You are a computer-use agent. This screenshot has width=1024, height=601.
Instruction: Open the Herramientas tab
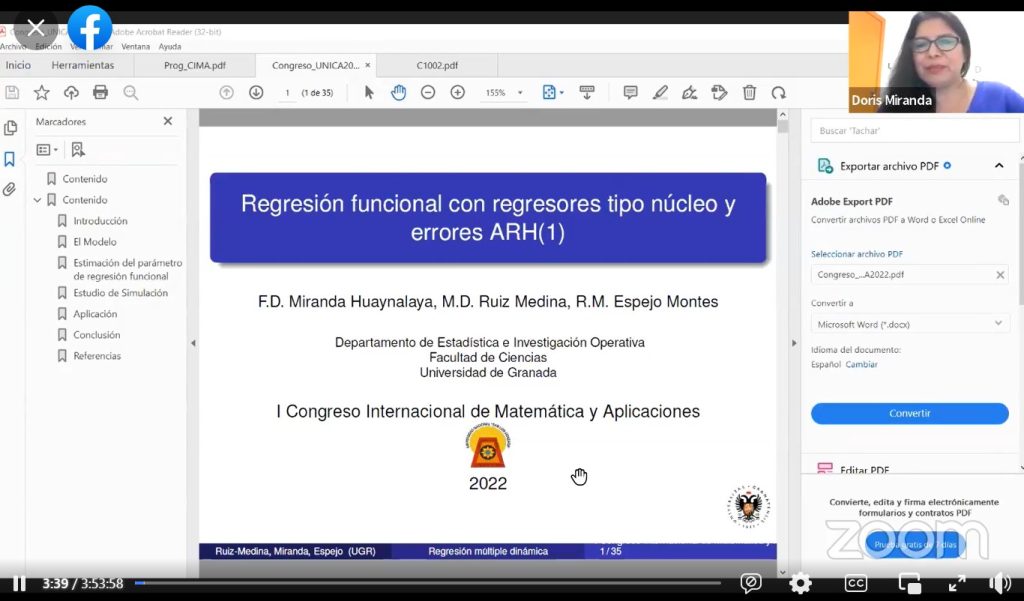83,66
